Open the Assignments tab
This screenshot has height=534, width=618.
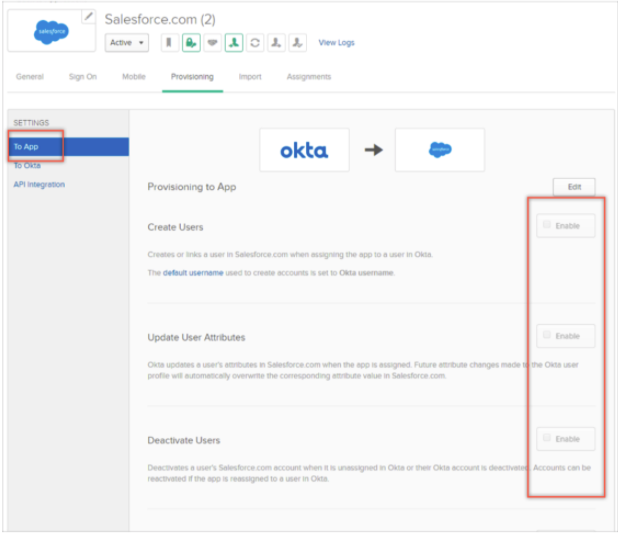pyautogui.click(x=309, y=77)
